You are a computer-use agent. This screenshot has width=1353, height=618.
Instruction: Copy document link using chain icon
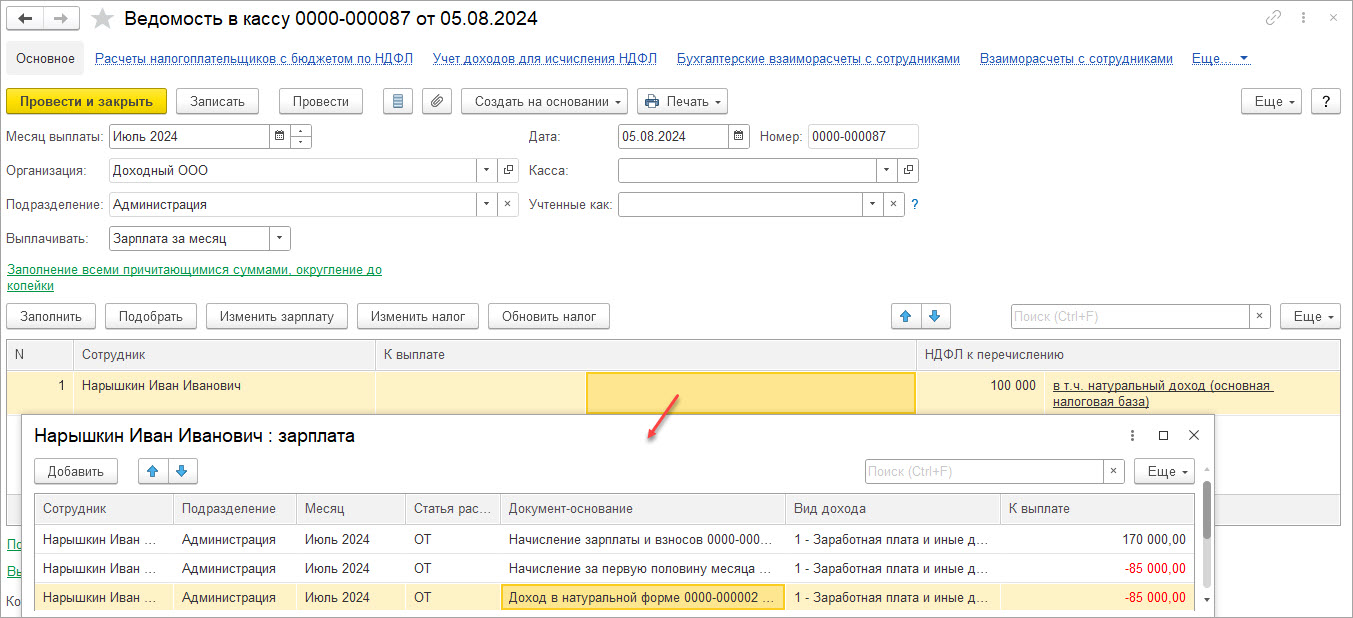(1273, 18)
